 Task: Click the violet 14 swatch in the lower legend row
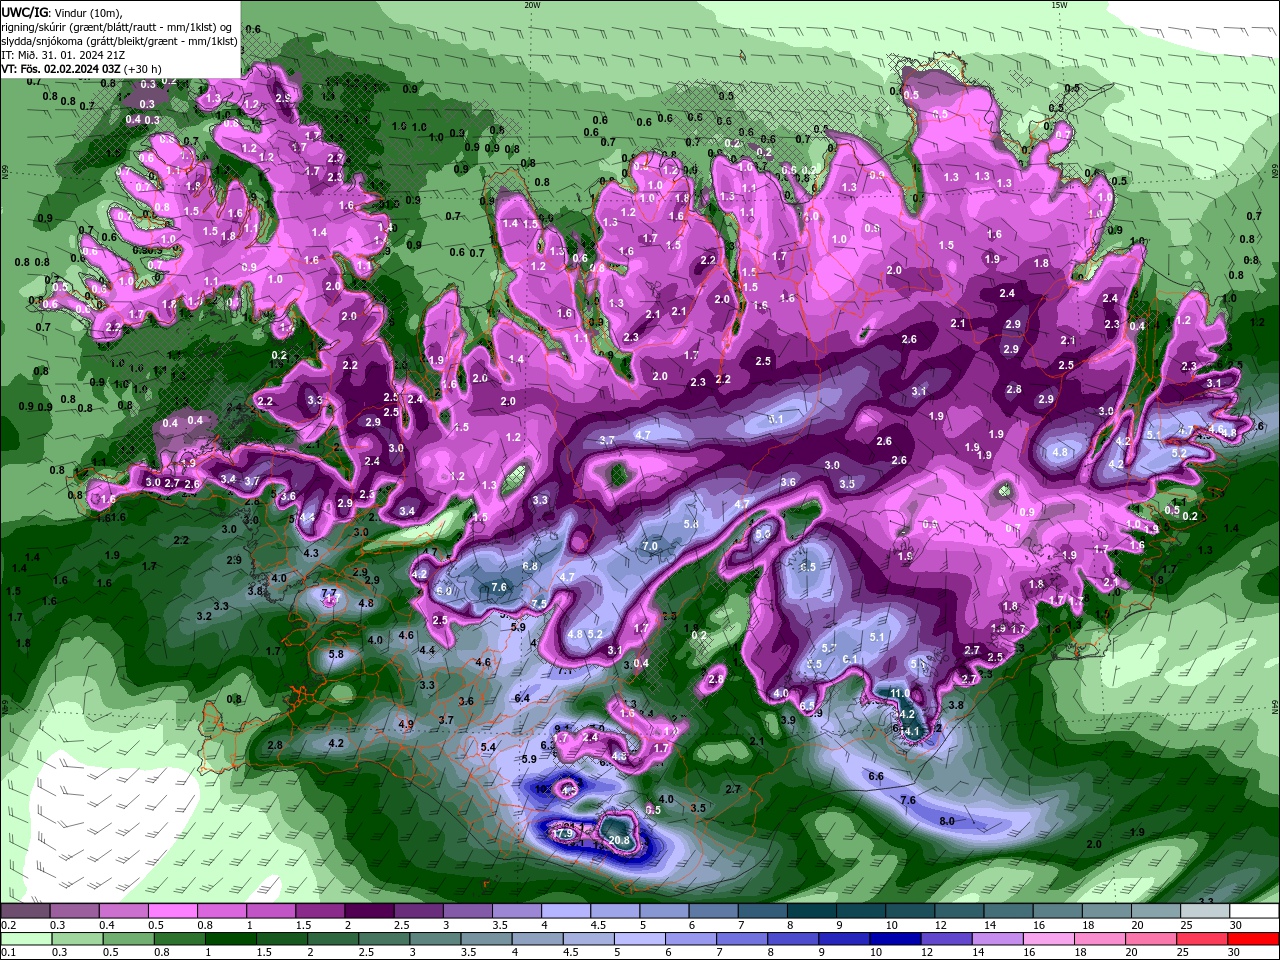click(x=998, y=938)
